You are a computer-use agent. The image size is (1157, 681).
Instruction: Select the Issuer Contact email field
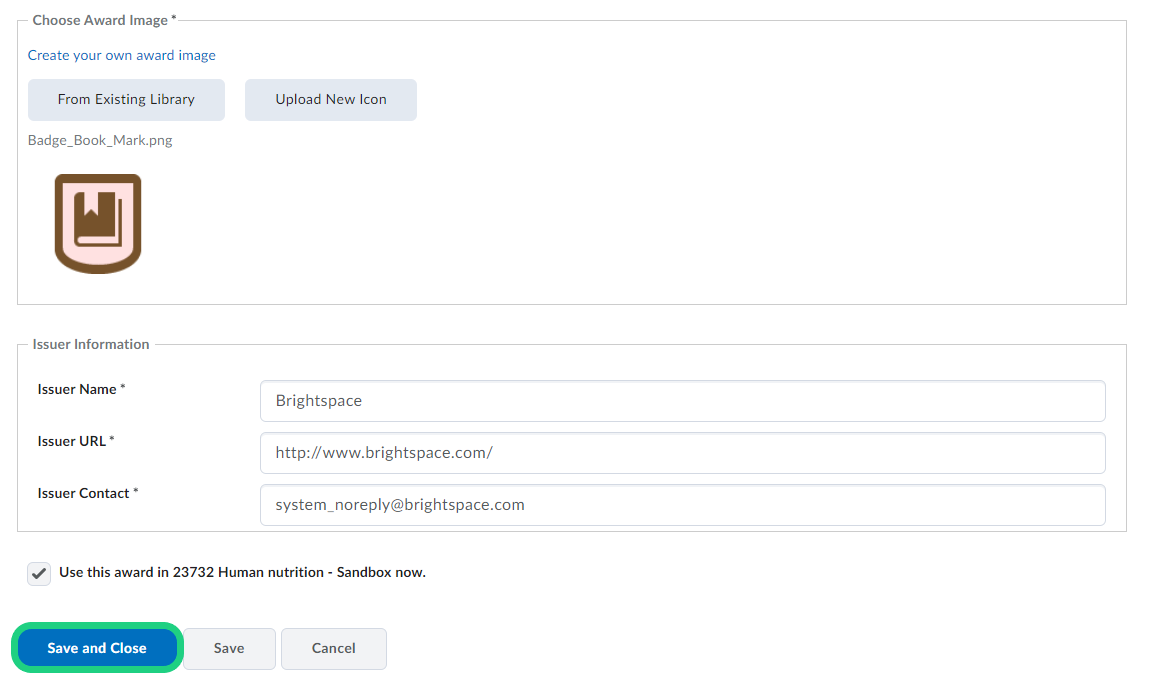pos(682,505)
